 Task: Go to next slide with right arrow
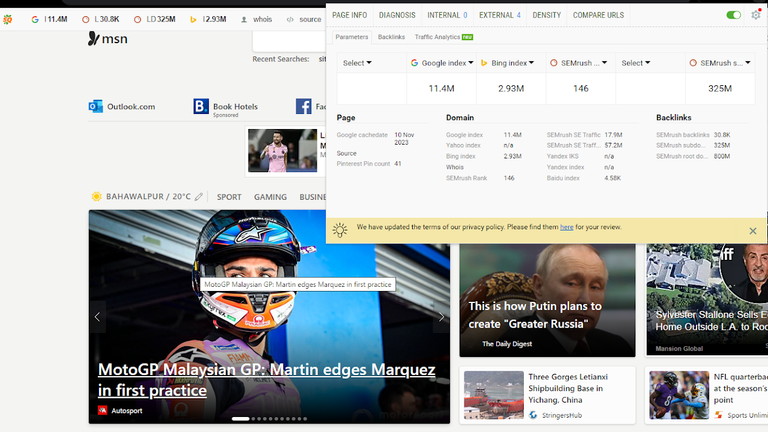click(441, 317)
